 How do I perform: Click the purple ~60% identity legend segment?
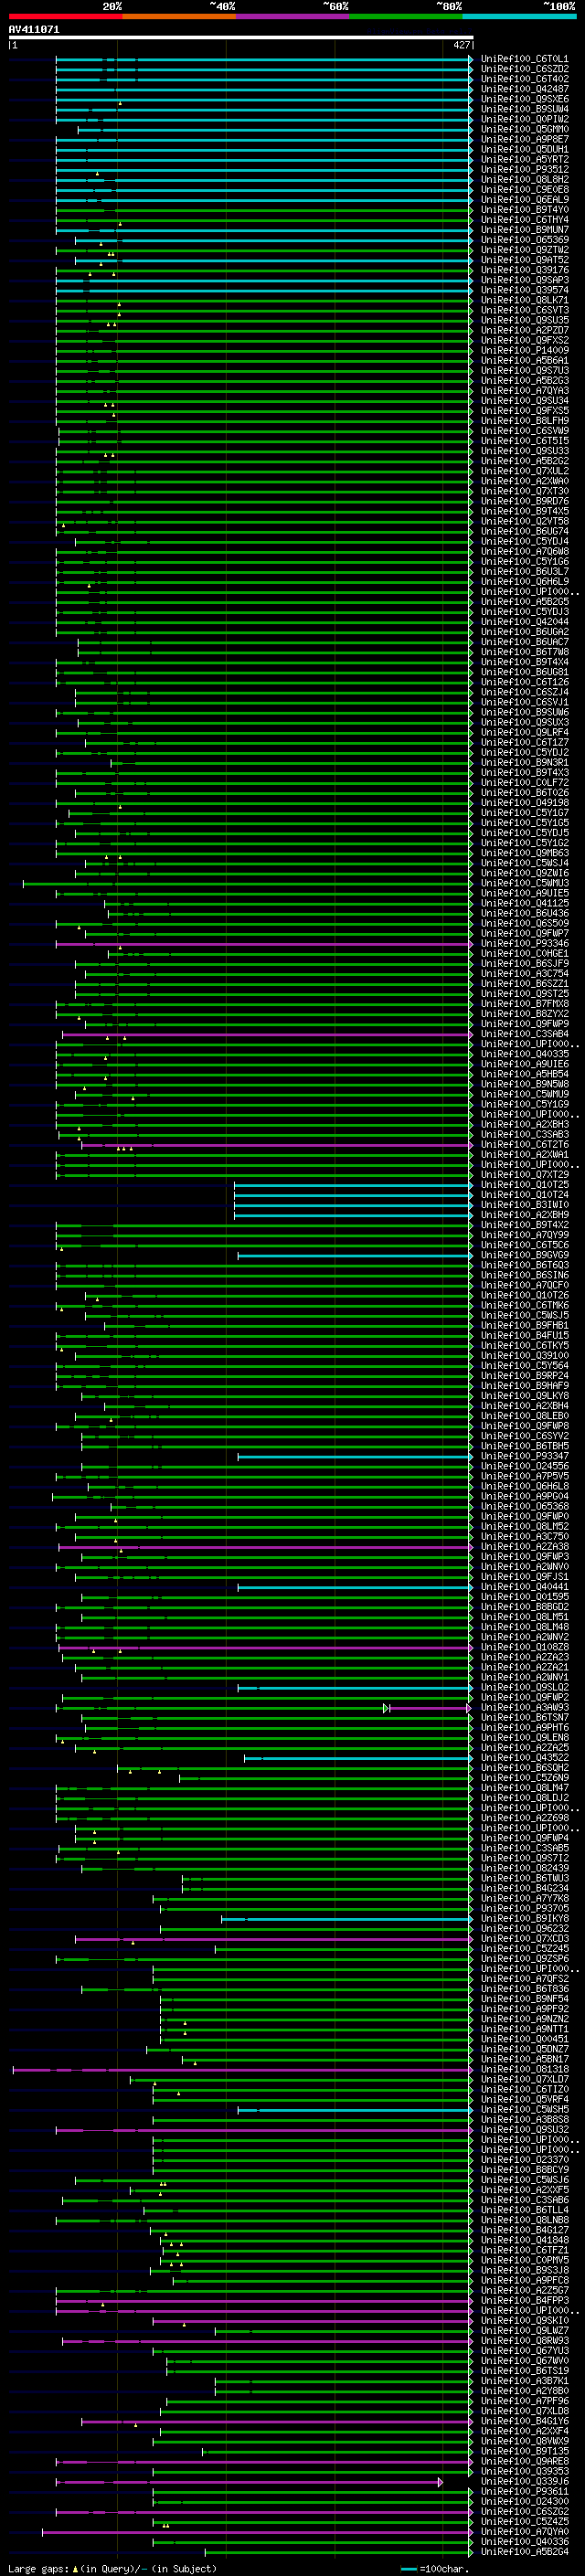[x=293, y=16]
